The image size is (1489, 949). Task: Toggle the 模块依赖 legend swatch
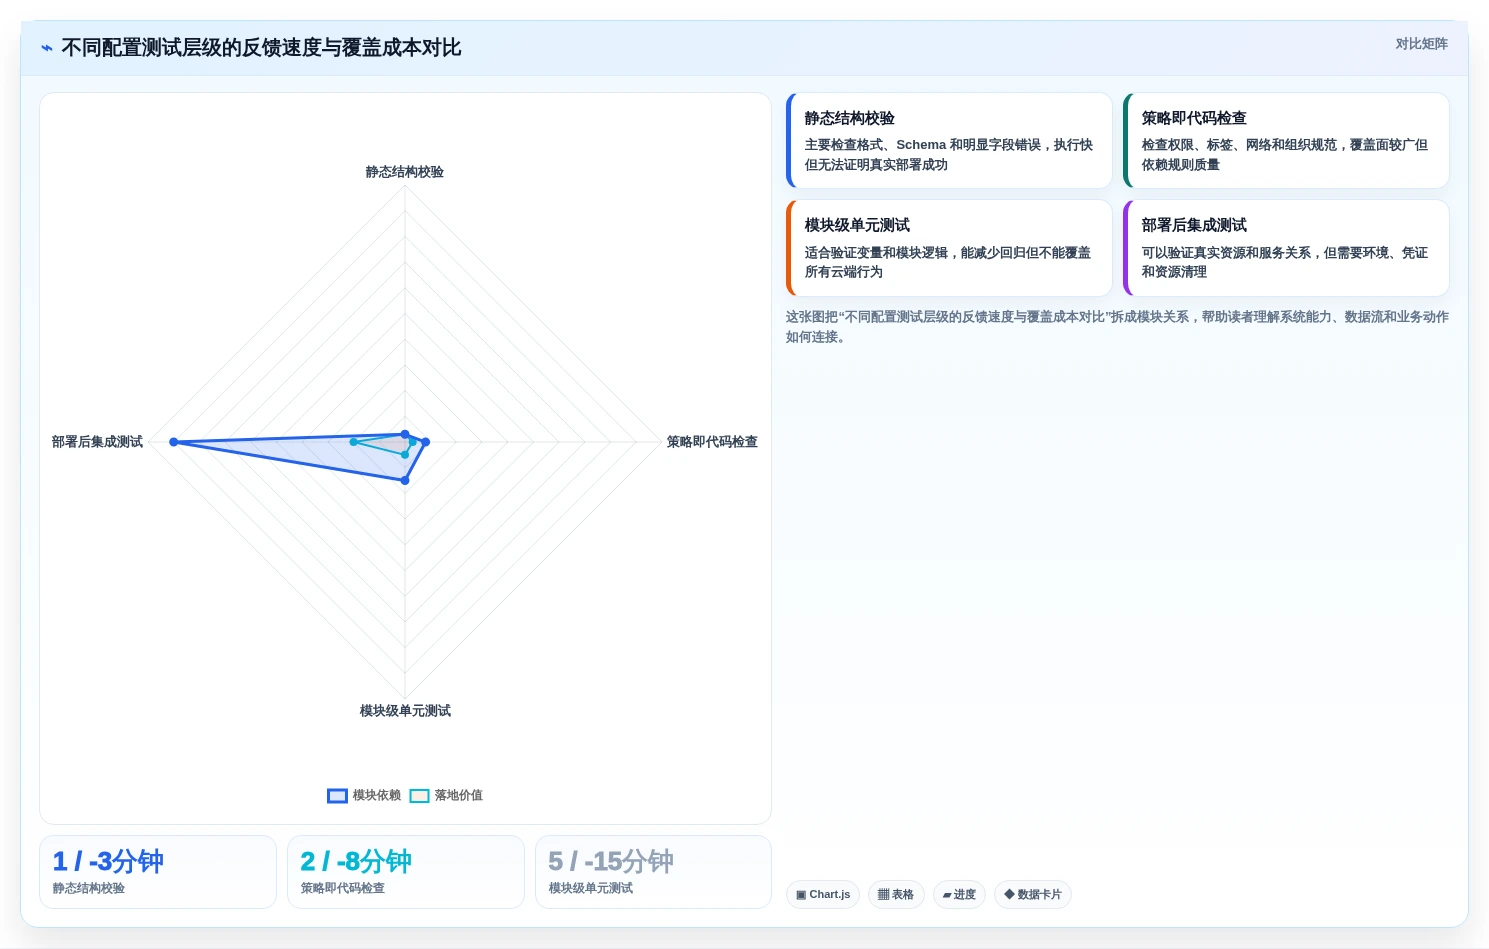point(337,796)
